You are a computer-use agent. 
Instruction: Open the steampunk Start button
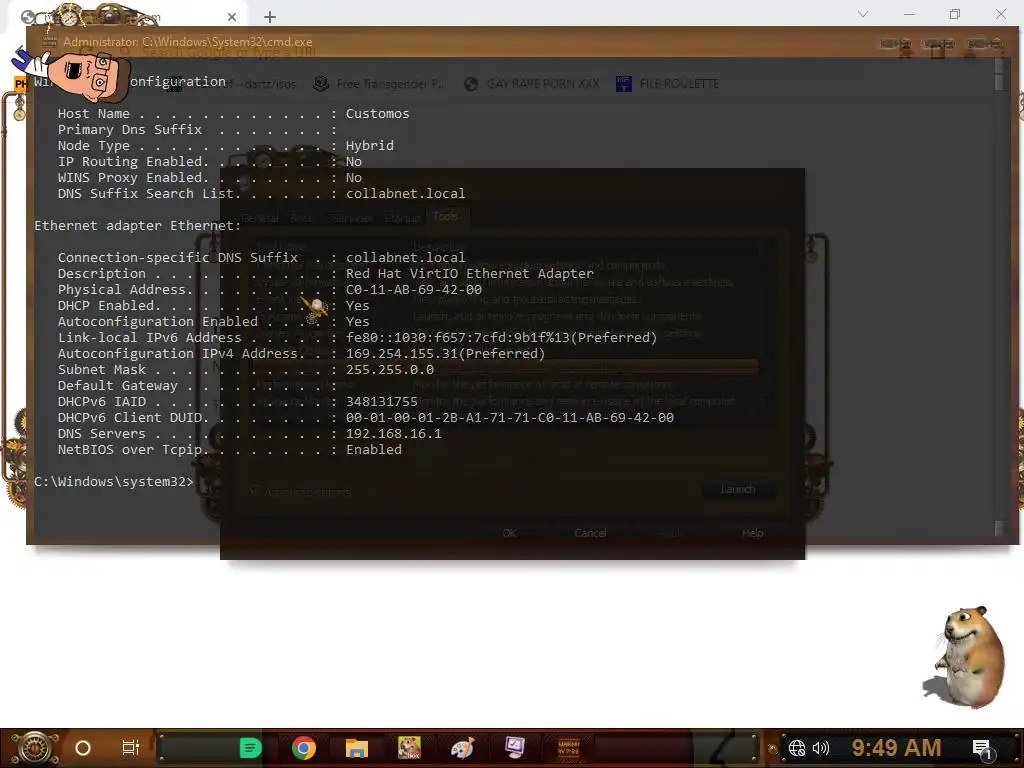point(34,748)
